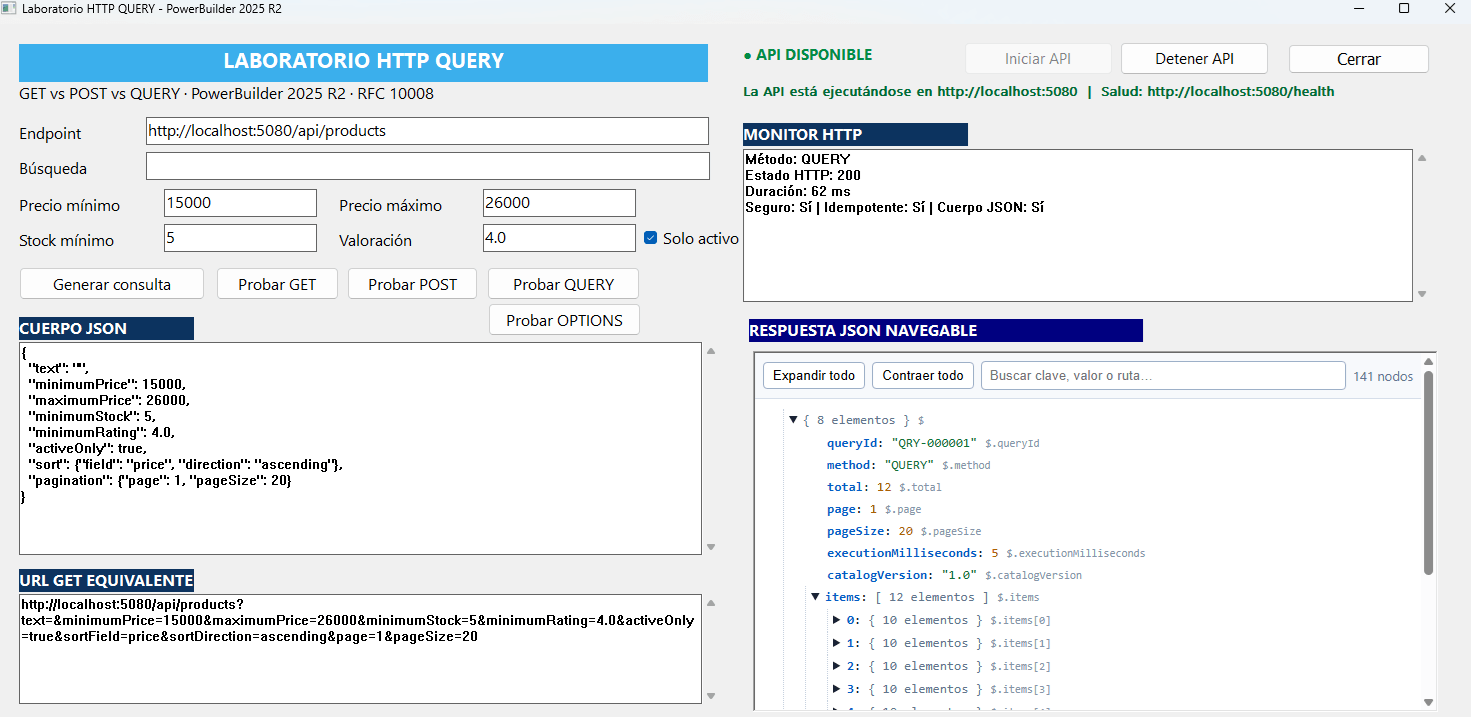1471x717 pixels.
Task: Click the CUERPO JSON scroll up arrow
Action: point(711,351)
